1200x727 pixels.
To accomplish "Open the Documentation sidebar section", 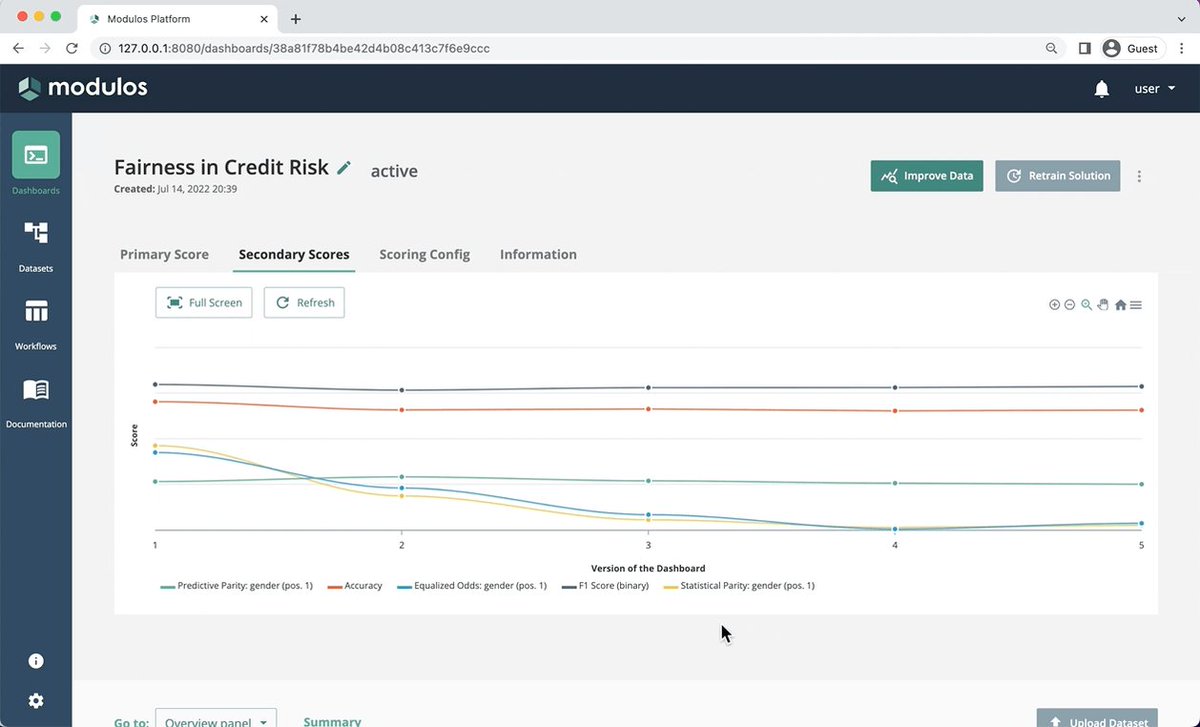I will [x=36, y=402].
